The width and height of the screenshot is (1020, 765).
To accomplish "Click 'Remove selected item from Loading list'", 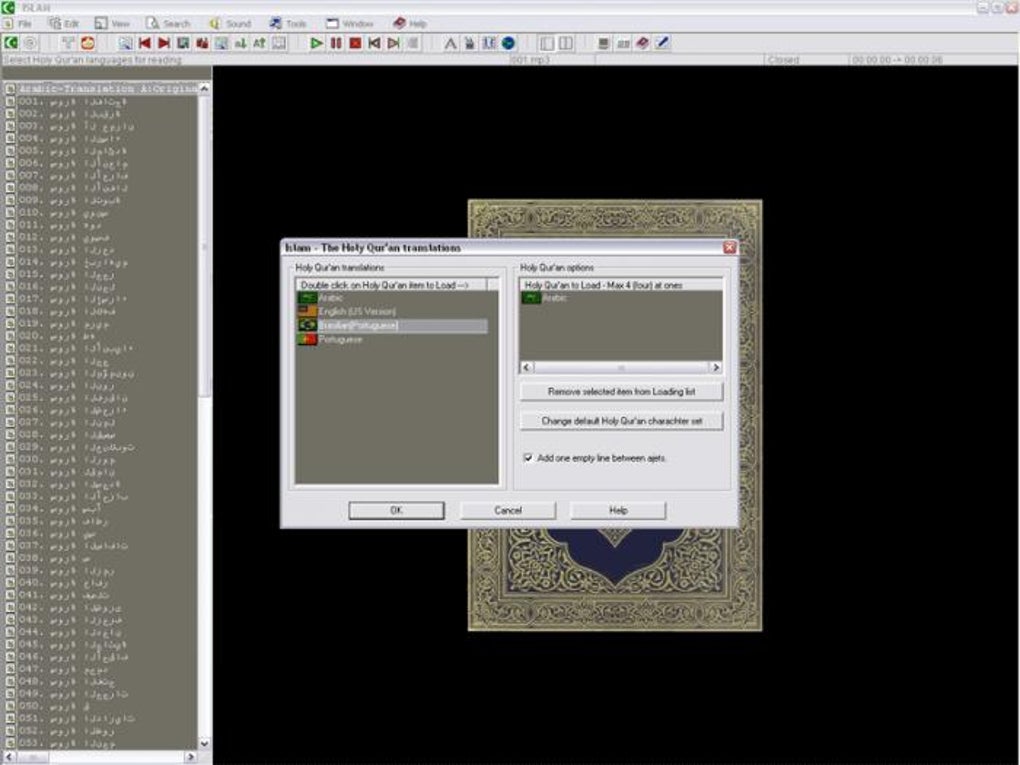I will click(x=621, y=392).
